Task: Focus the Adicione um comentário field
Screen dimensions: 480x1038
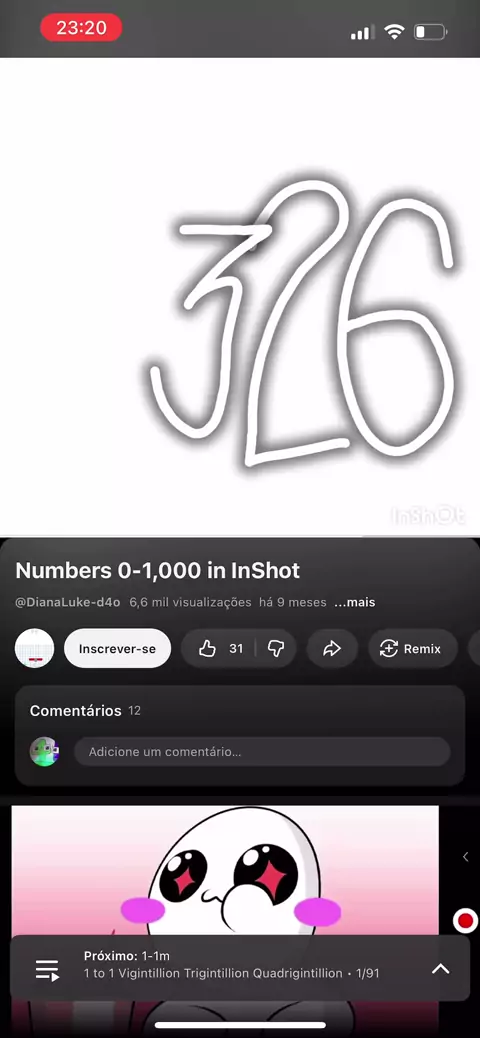Action: click(262, 751)
